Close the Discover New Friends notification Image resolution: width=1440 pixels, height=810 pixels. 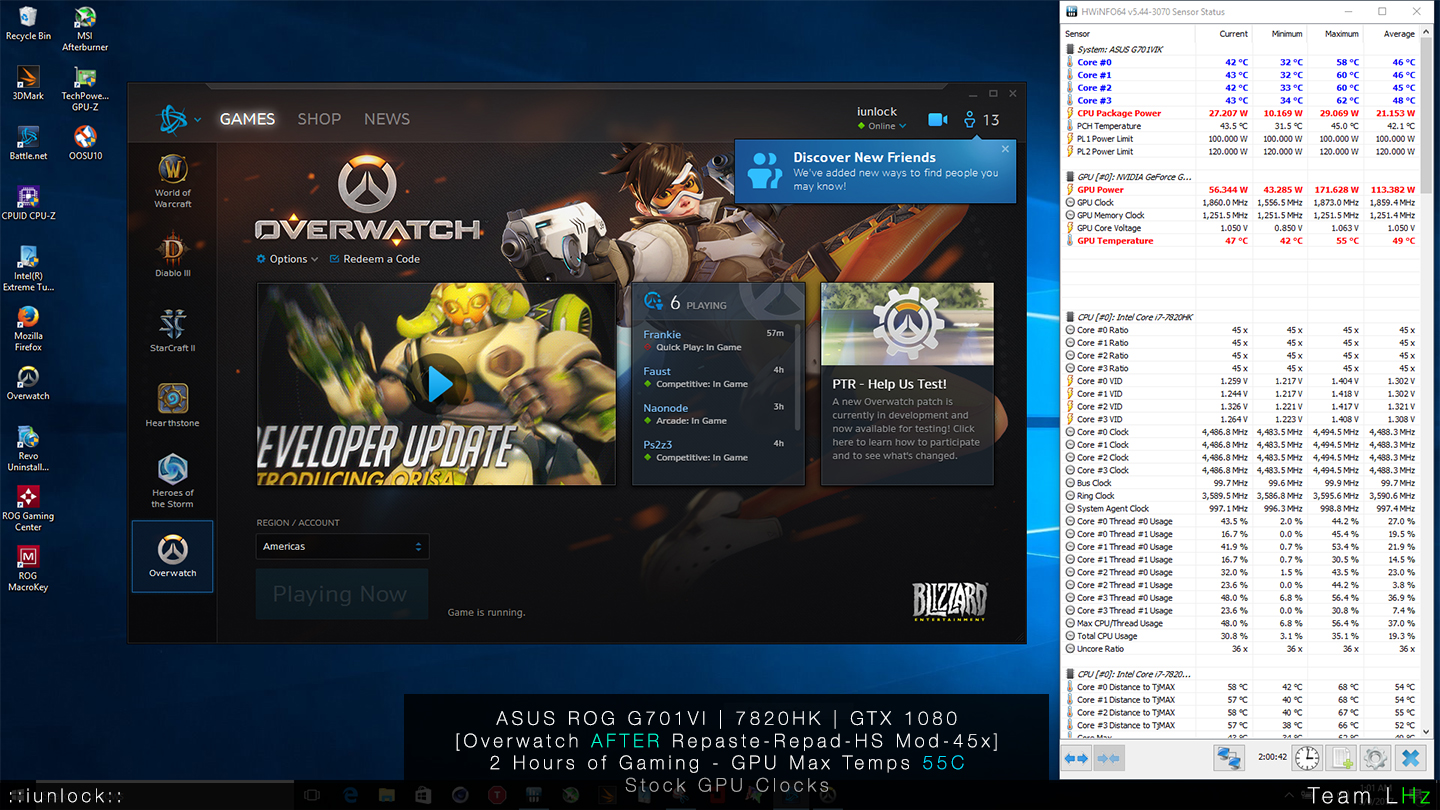coord(1005,148)
